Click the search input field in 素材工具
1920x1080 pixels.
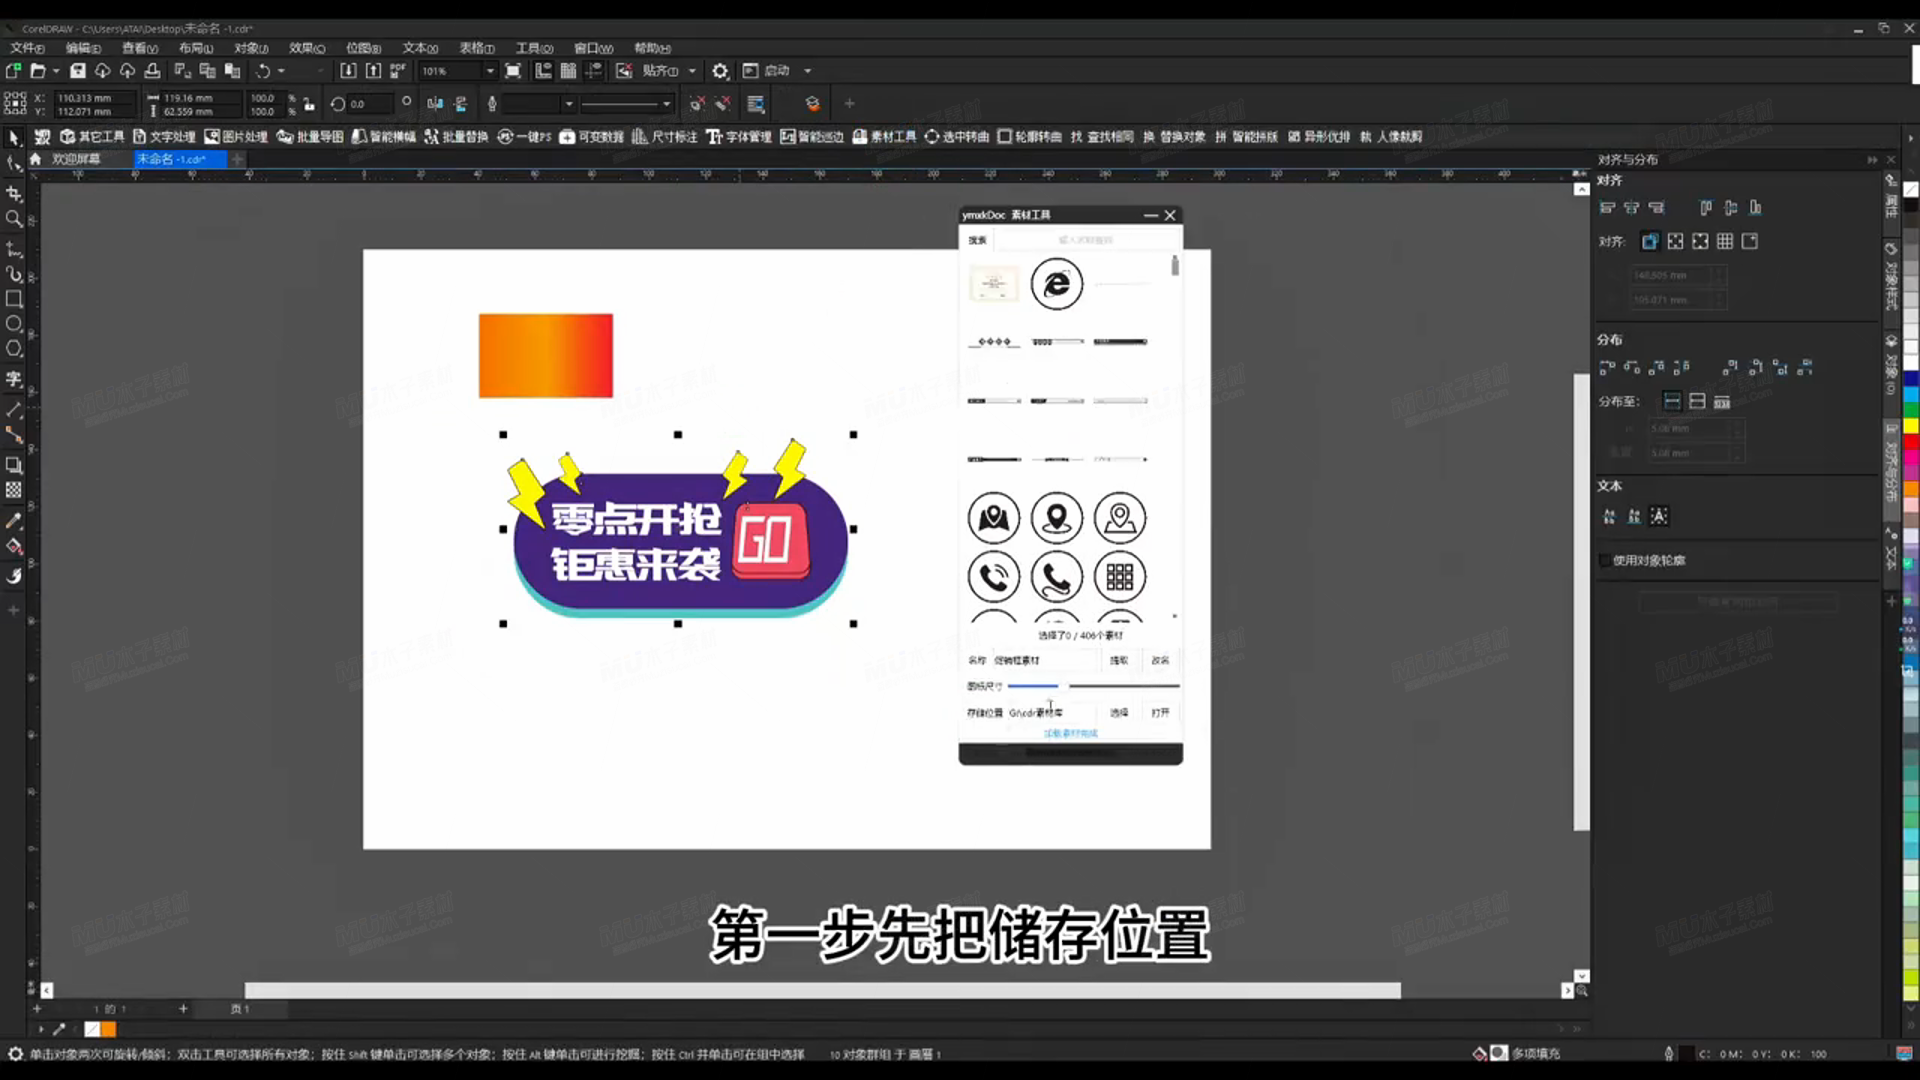[x=1087, y=240]
